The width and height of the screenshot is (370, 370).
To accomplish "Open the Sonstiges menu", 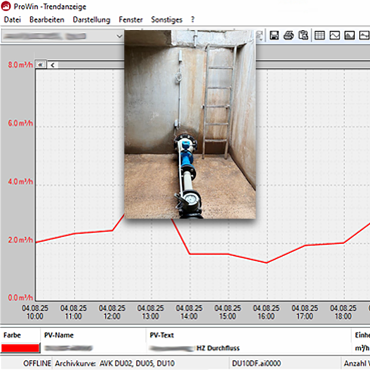I will point(167,20).
